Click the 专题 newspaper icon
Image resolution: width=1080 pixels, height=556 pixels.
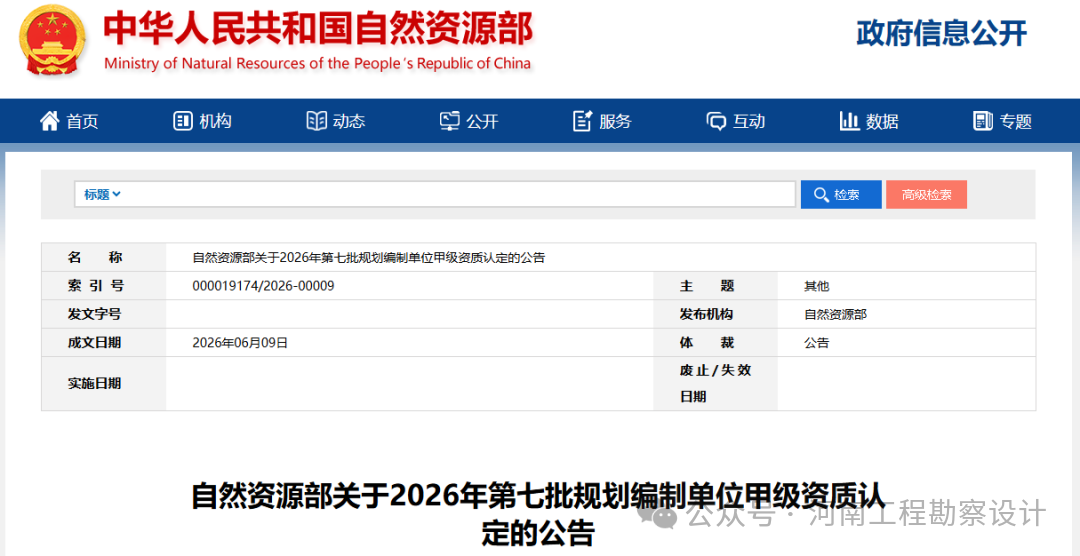[983, 121]
